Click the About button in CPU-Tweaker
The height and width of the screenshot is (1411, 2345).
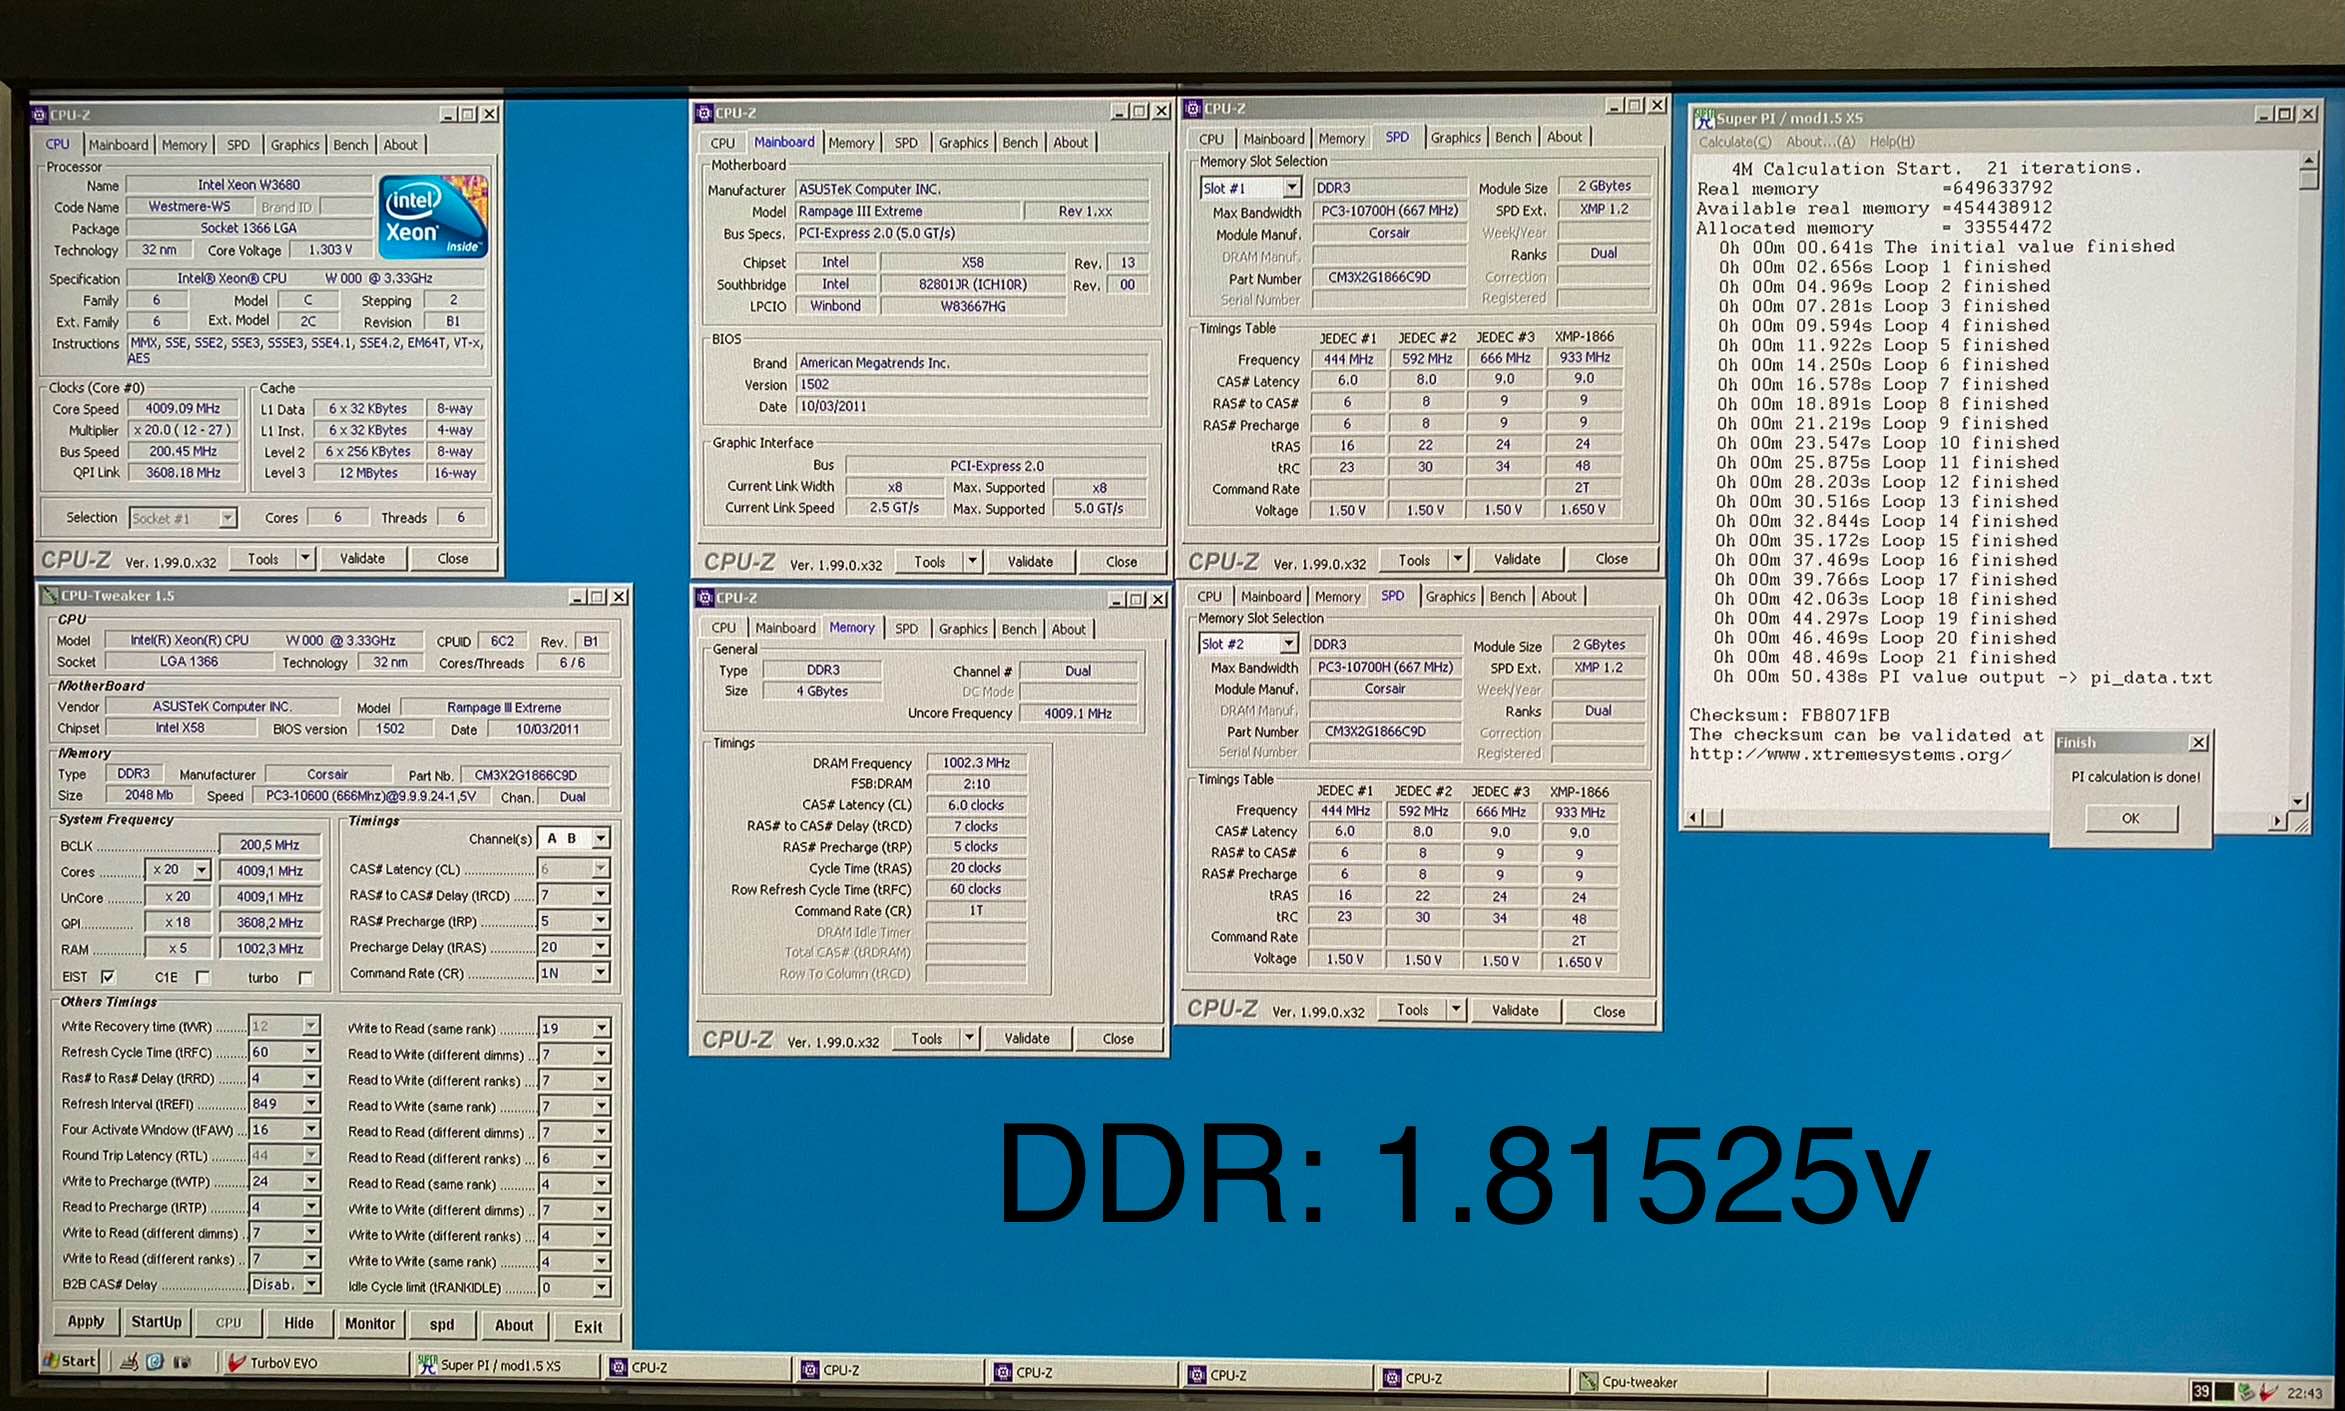514,1325
